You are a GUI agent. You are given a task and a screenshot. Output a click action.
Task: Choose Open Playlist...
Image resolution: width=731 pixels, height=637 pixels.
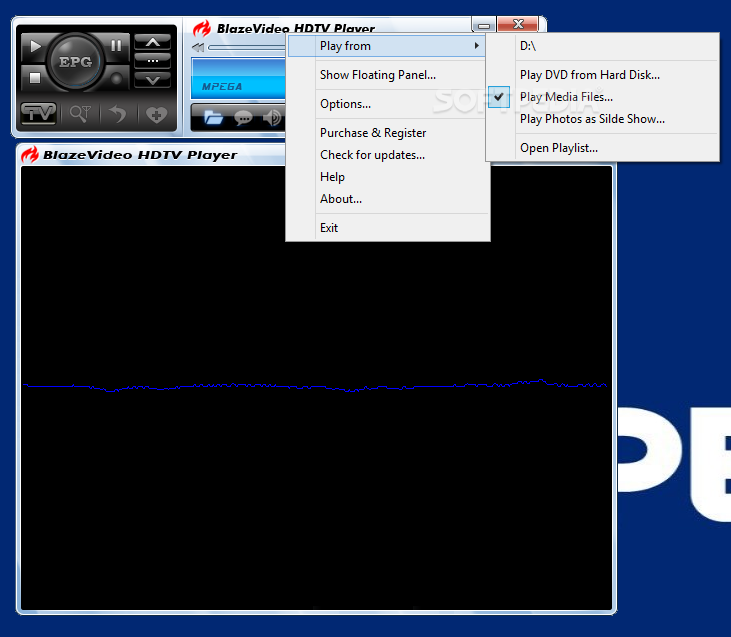(602, 148)
